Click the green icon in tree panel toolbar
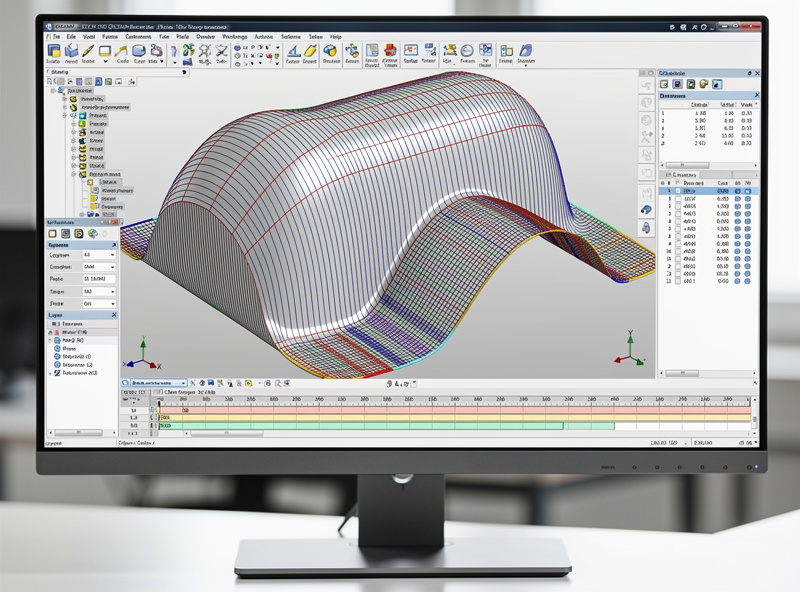The width and height of the screenshot is (800, 592). (x=108, y=82)
